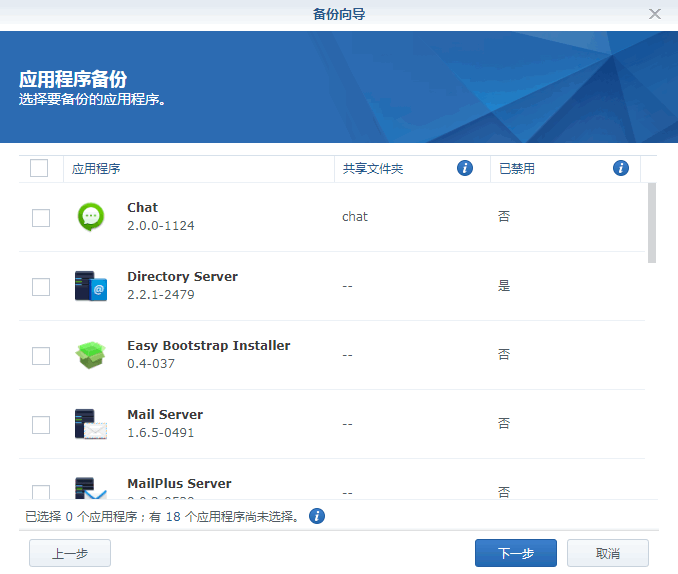Click the Chat application icon
Viewport: 678px width, 574px height.
coord(91,217)
